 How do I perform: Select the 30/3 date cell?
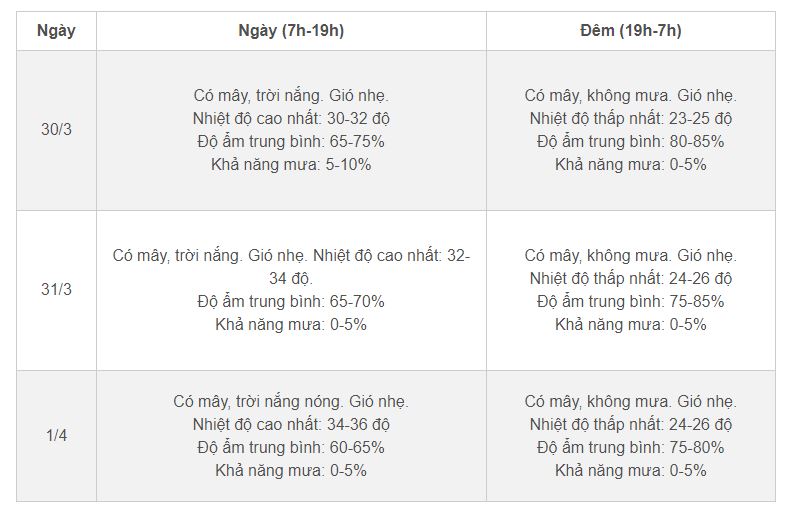[x=56, y=130]
